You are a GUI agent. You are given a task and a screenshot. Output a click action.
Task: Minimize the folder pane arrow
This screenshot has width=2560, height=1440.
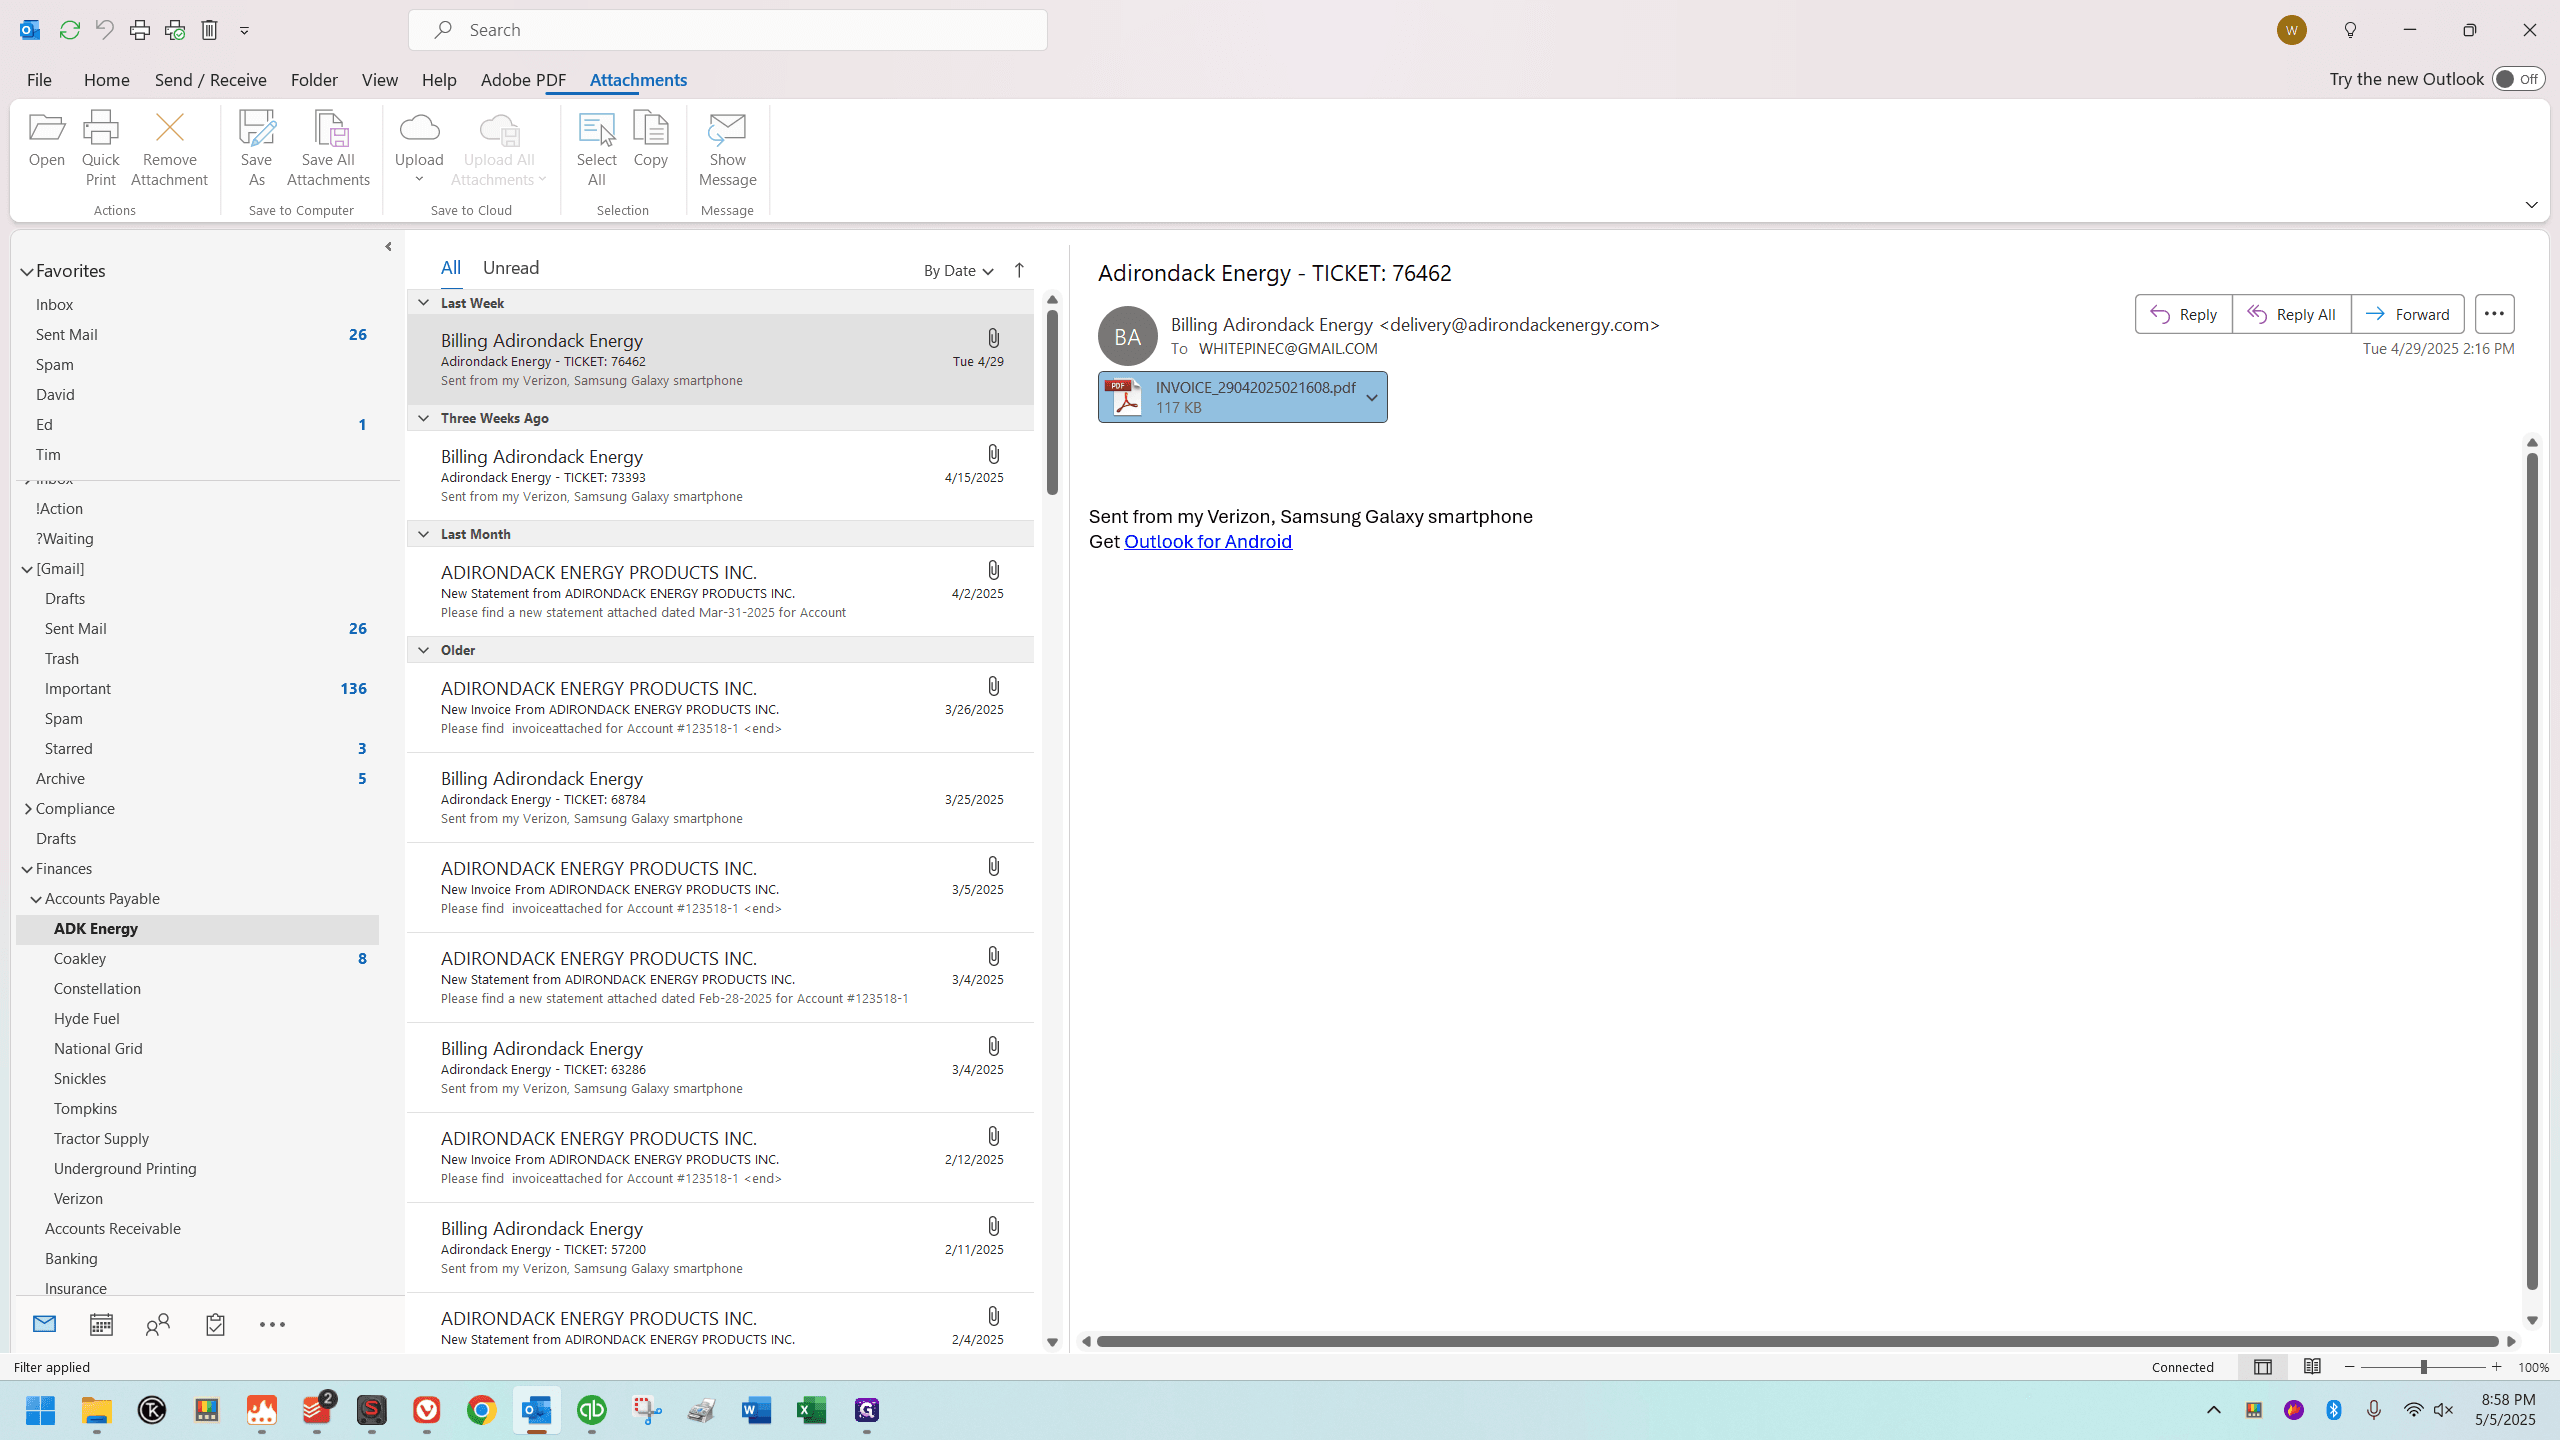click(388, 247)
